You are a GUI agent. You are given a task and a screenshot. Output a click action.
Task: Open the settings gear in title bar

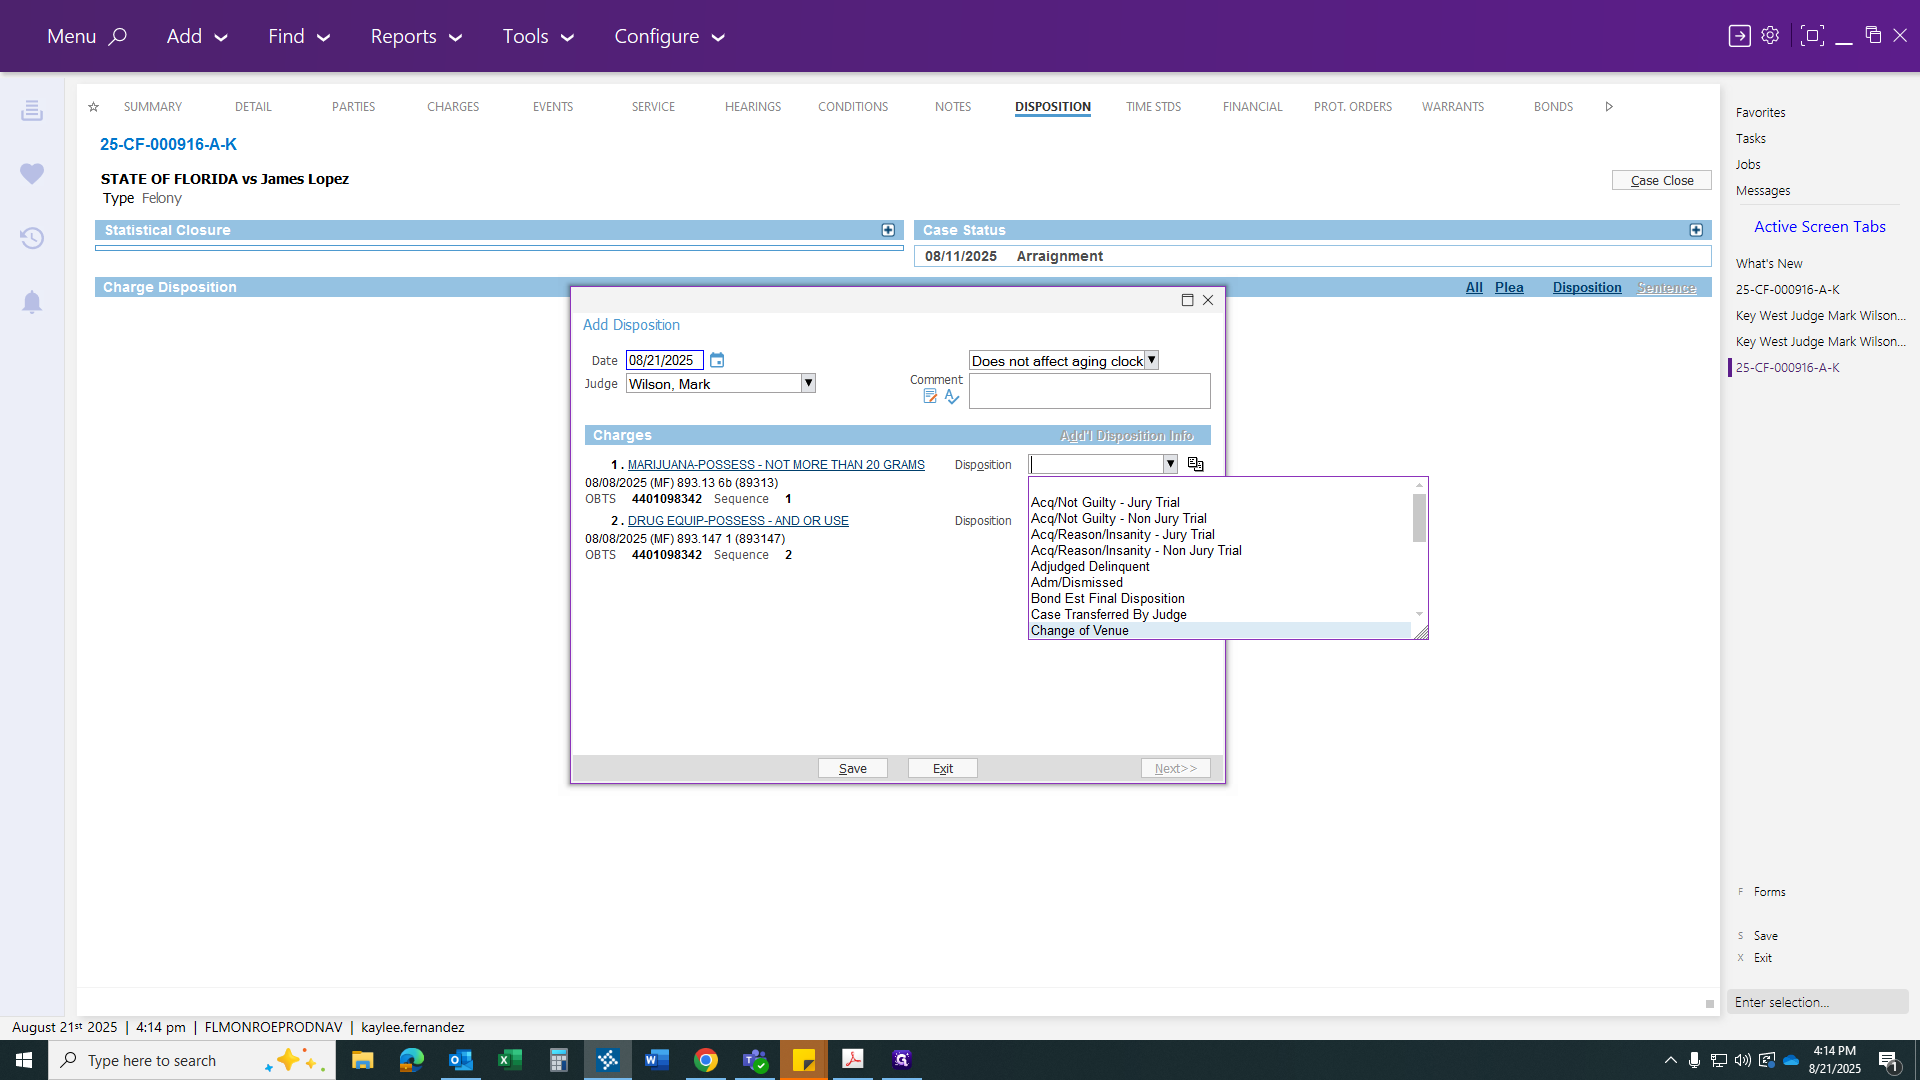point(1770,36)
